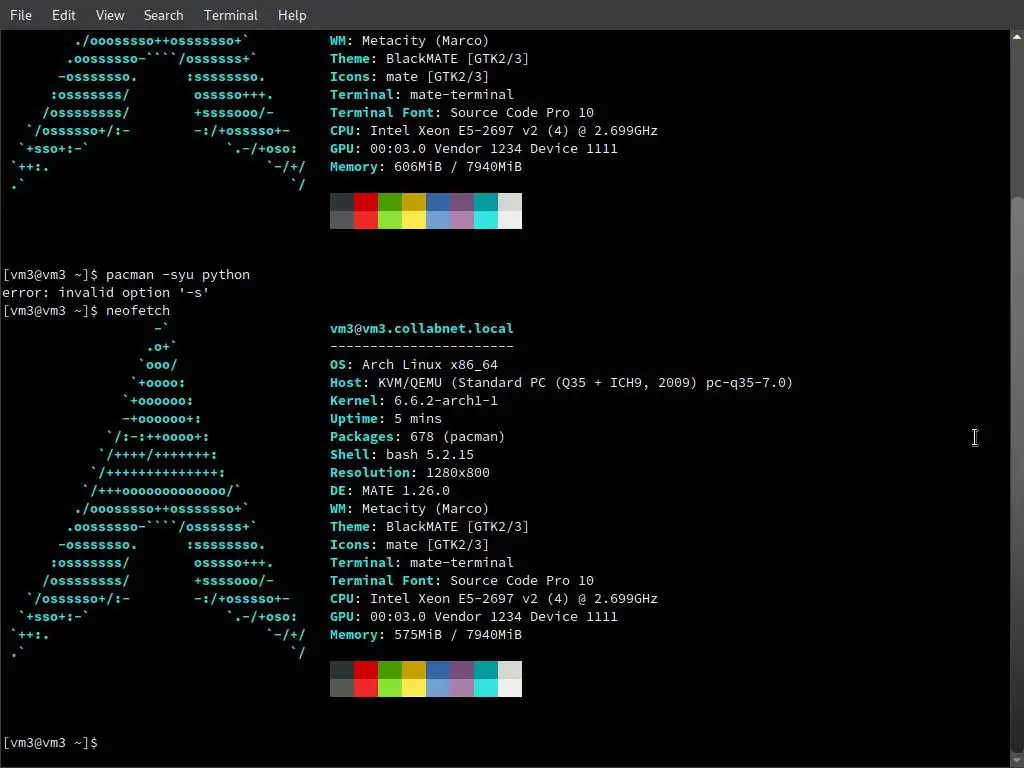Image resolution: width=1024 pixels, height=768 pixels.
Task: Open the Help menu
Action: [292, 15]
